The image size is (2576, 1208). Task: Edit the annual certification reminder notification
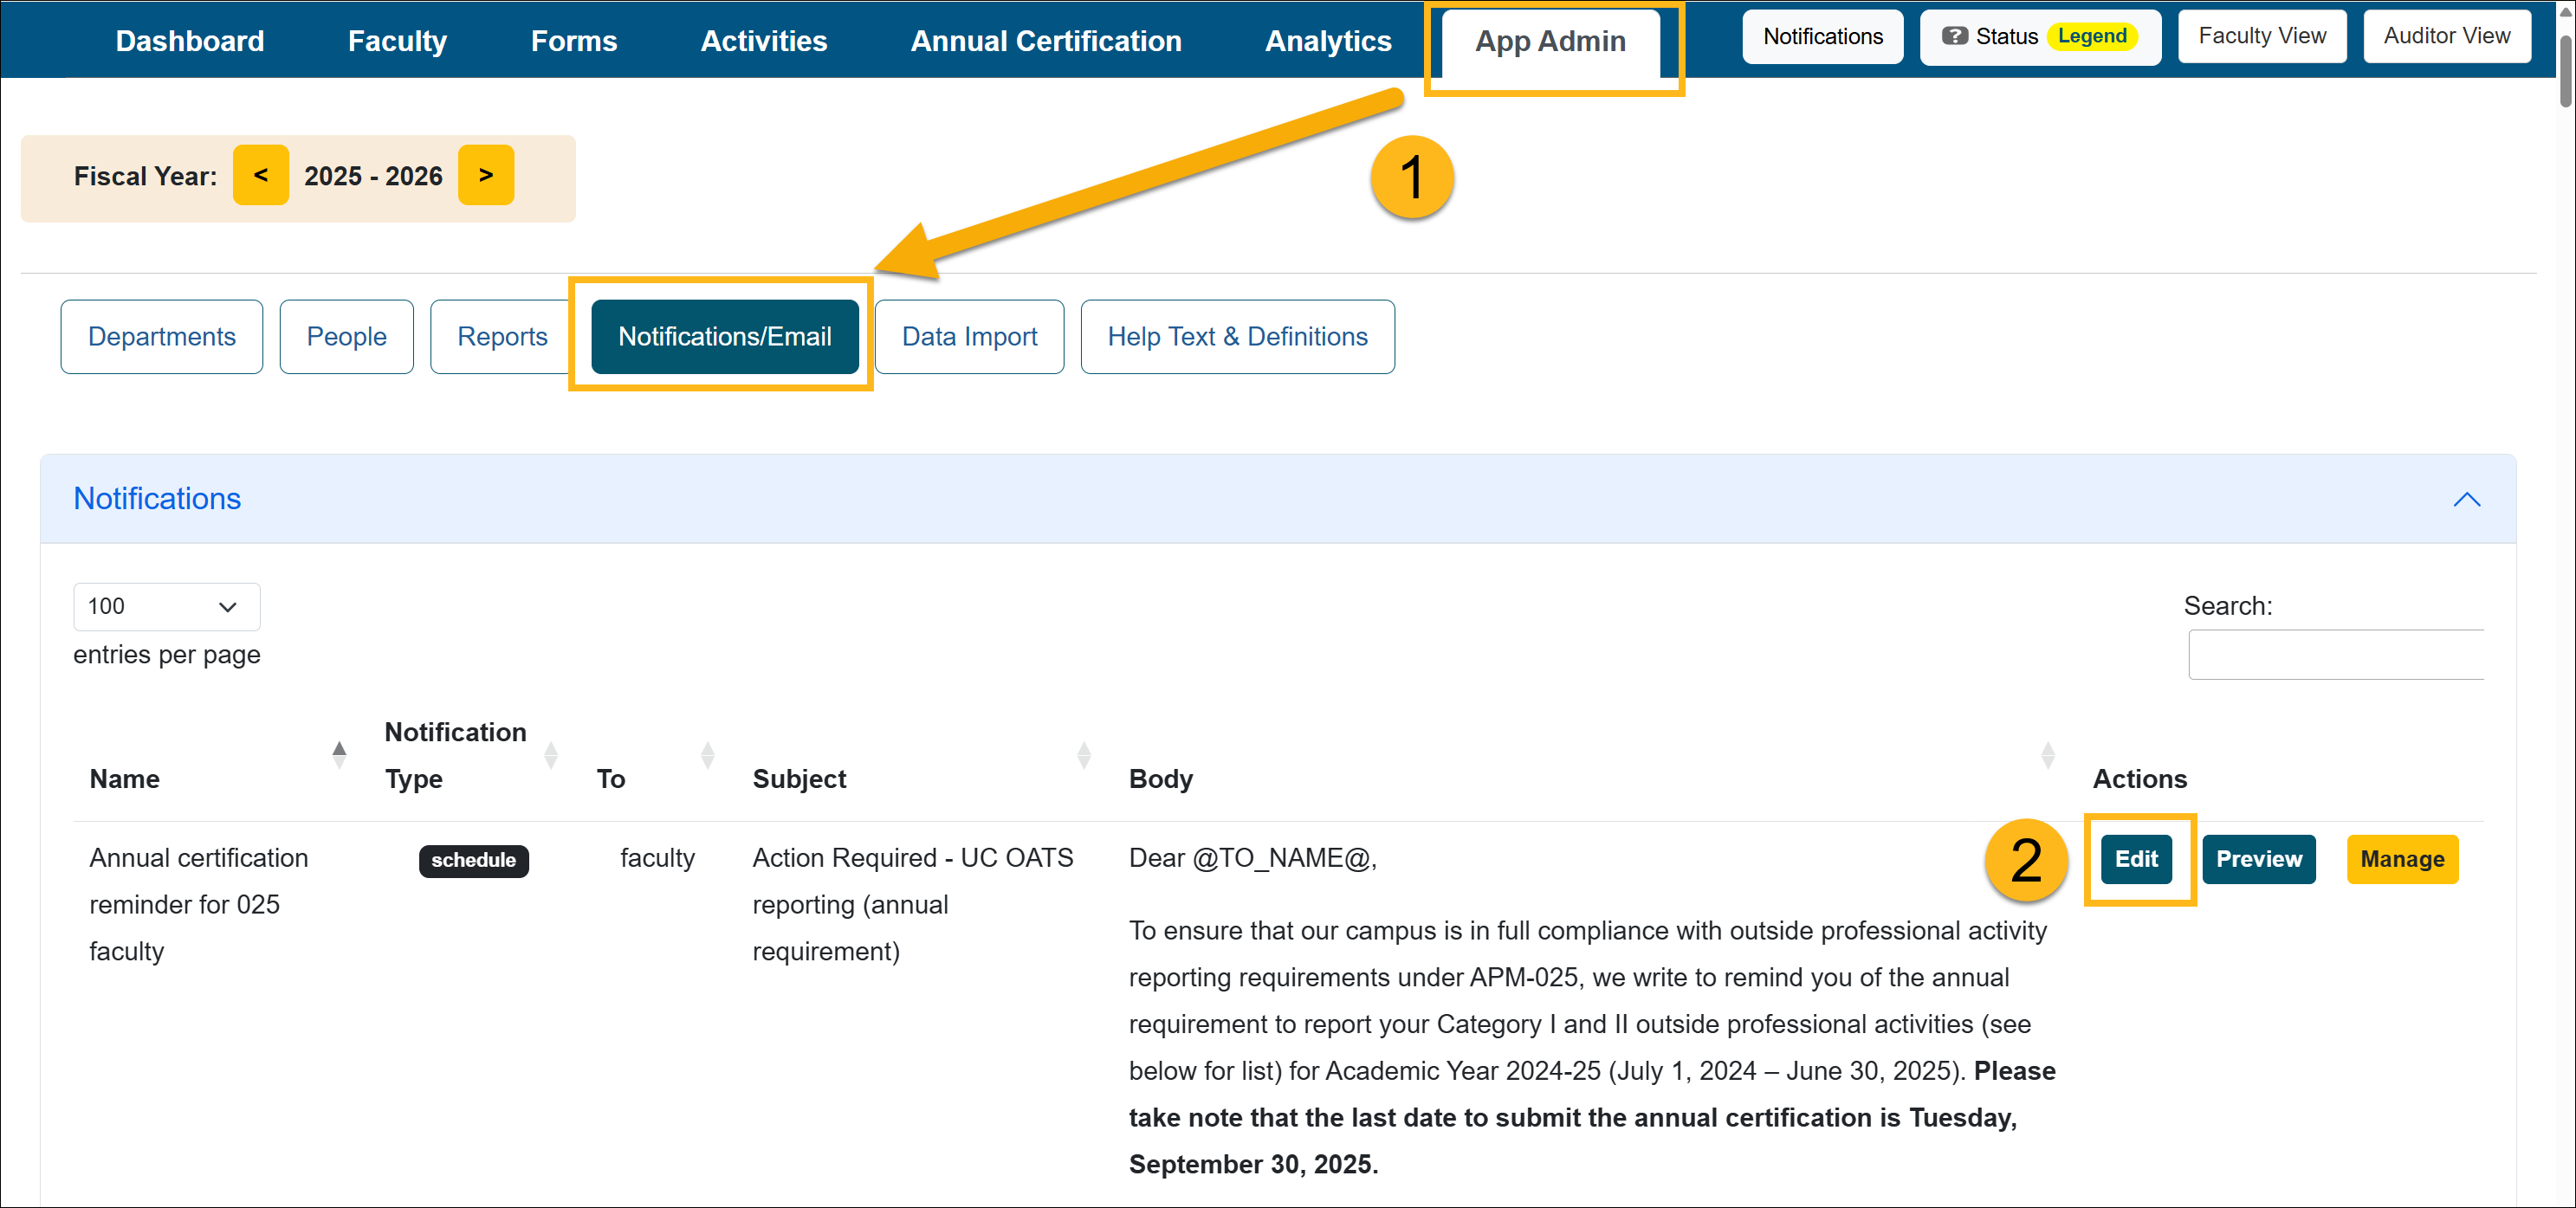[x=2135, y=859]
